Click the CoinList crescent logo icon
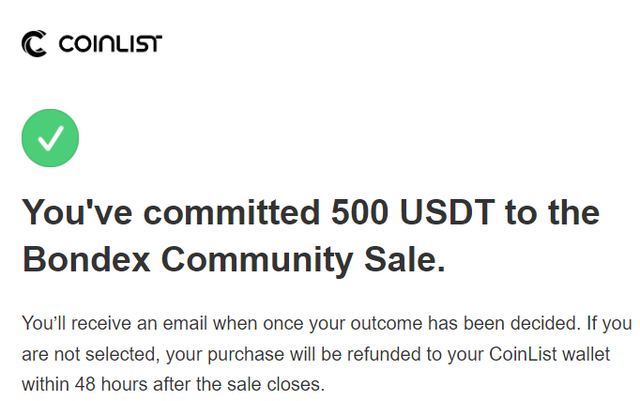Viewport: 640px width, 401px height. coord(34,44)
